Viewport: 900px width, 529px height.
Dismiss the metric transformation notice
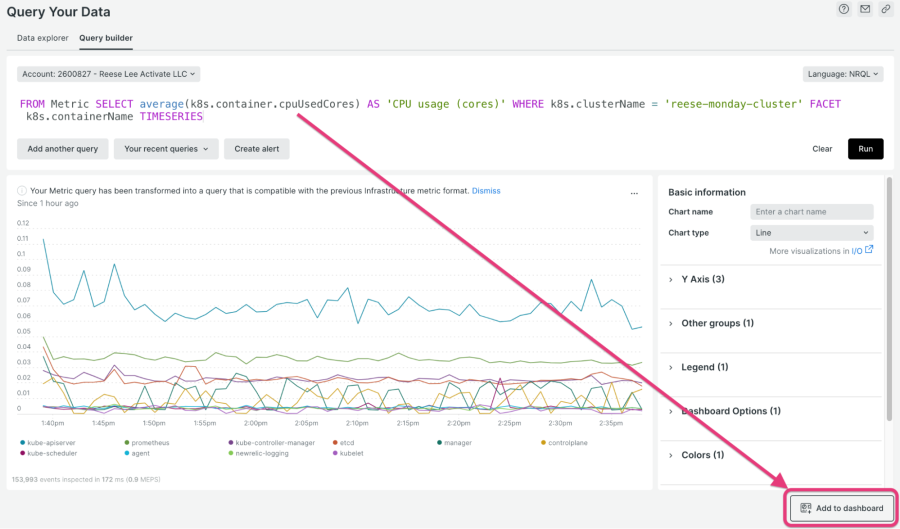[486, 190]
